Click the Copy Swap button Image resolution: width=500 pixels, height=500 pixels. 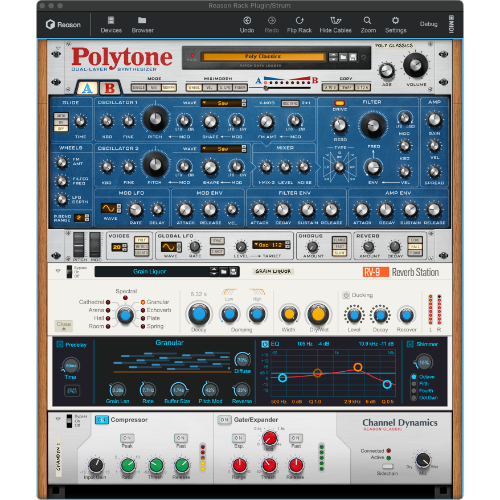(x=346, y=88)
